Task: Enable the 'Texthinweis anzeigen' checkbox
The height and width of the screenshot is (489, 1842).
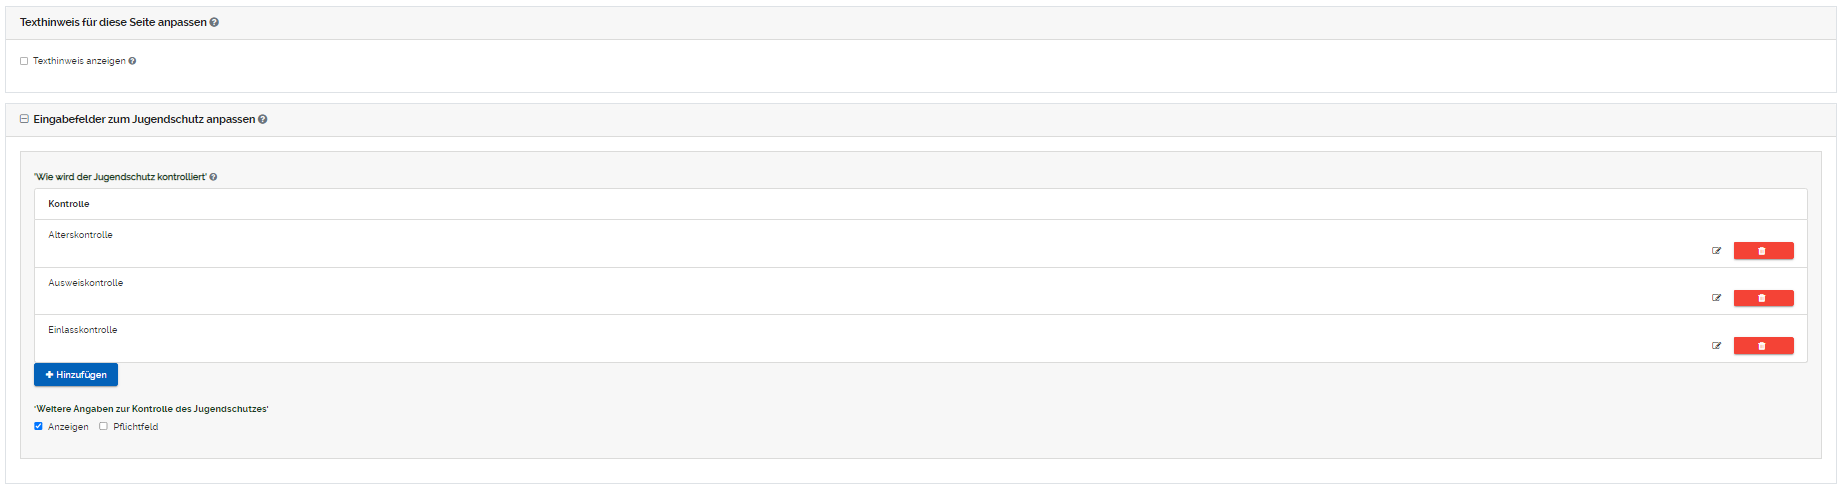Action: click(24, 61)
